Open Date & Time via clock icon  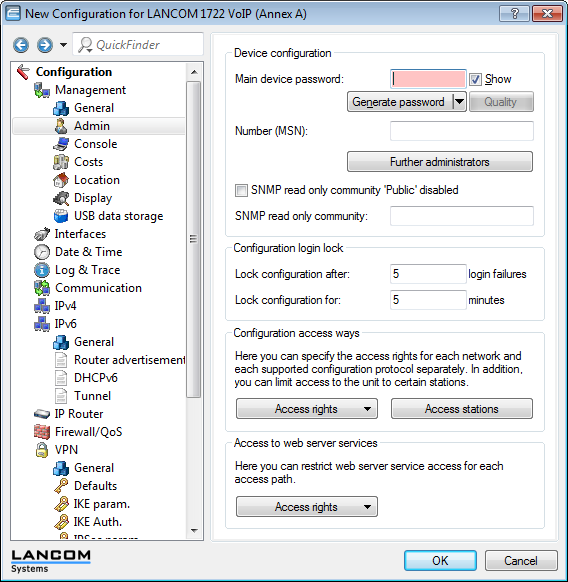[42, 252]
